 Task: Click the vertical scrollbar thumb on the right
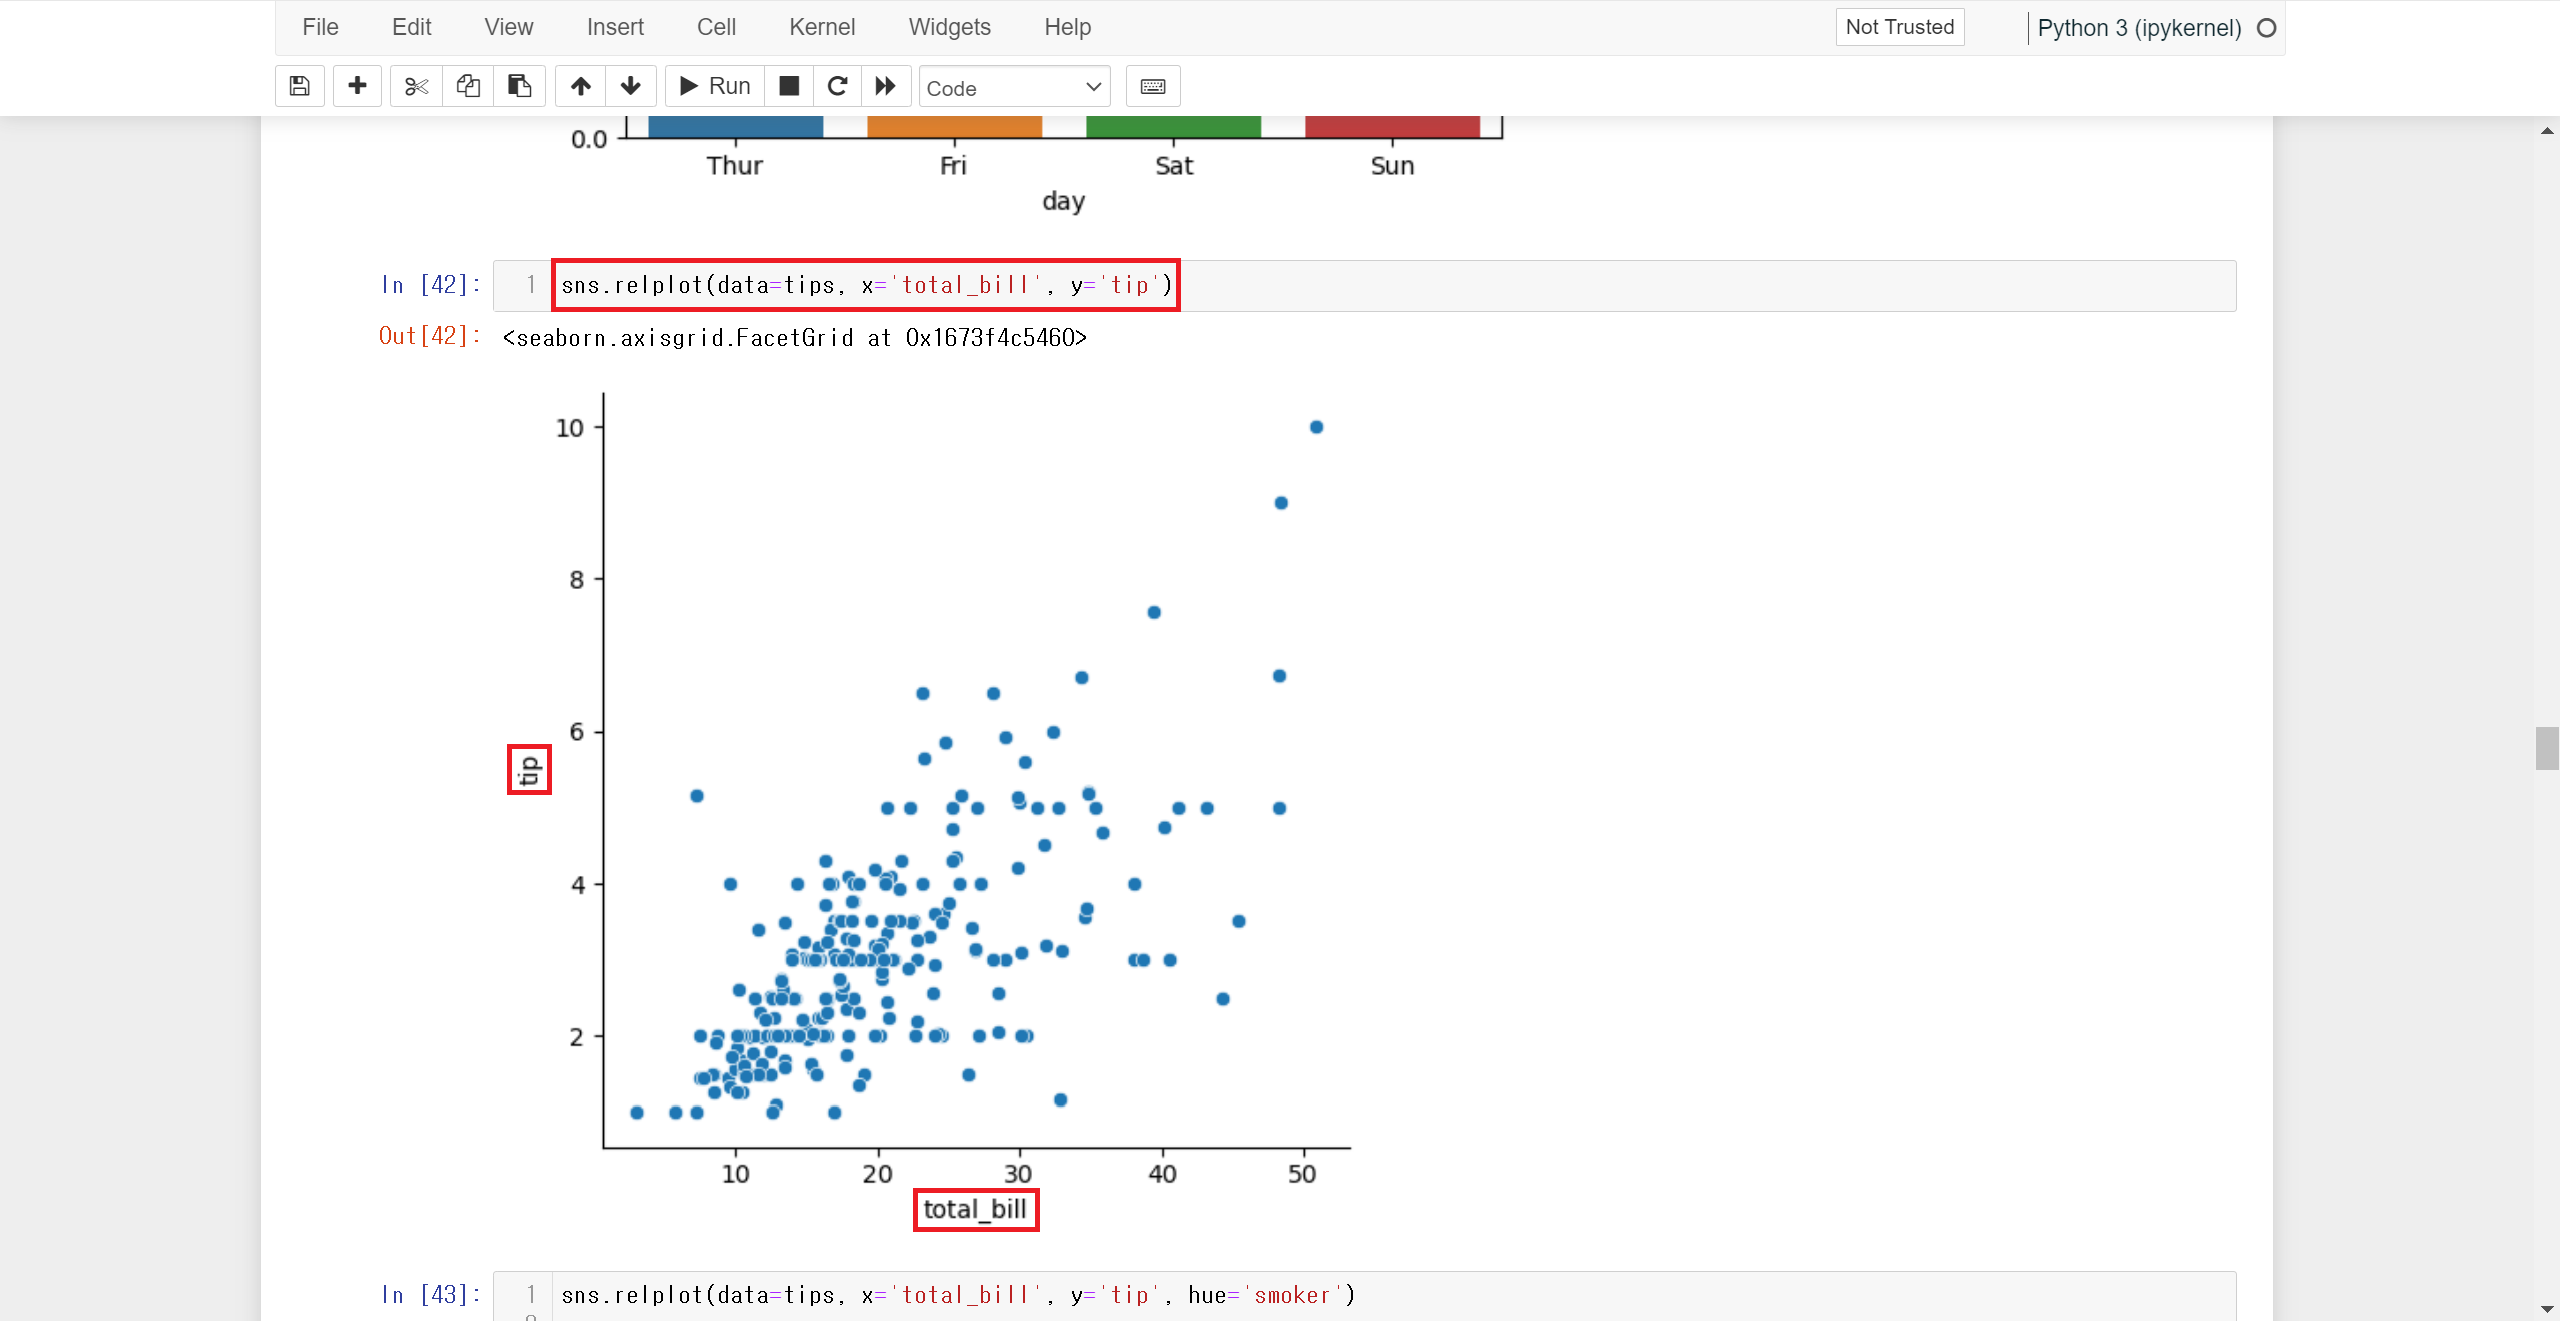pos(2546,748)
